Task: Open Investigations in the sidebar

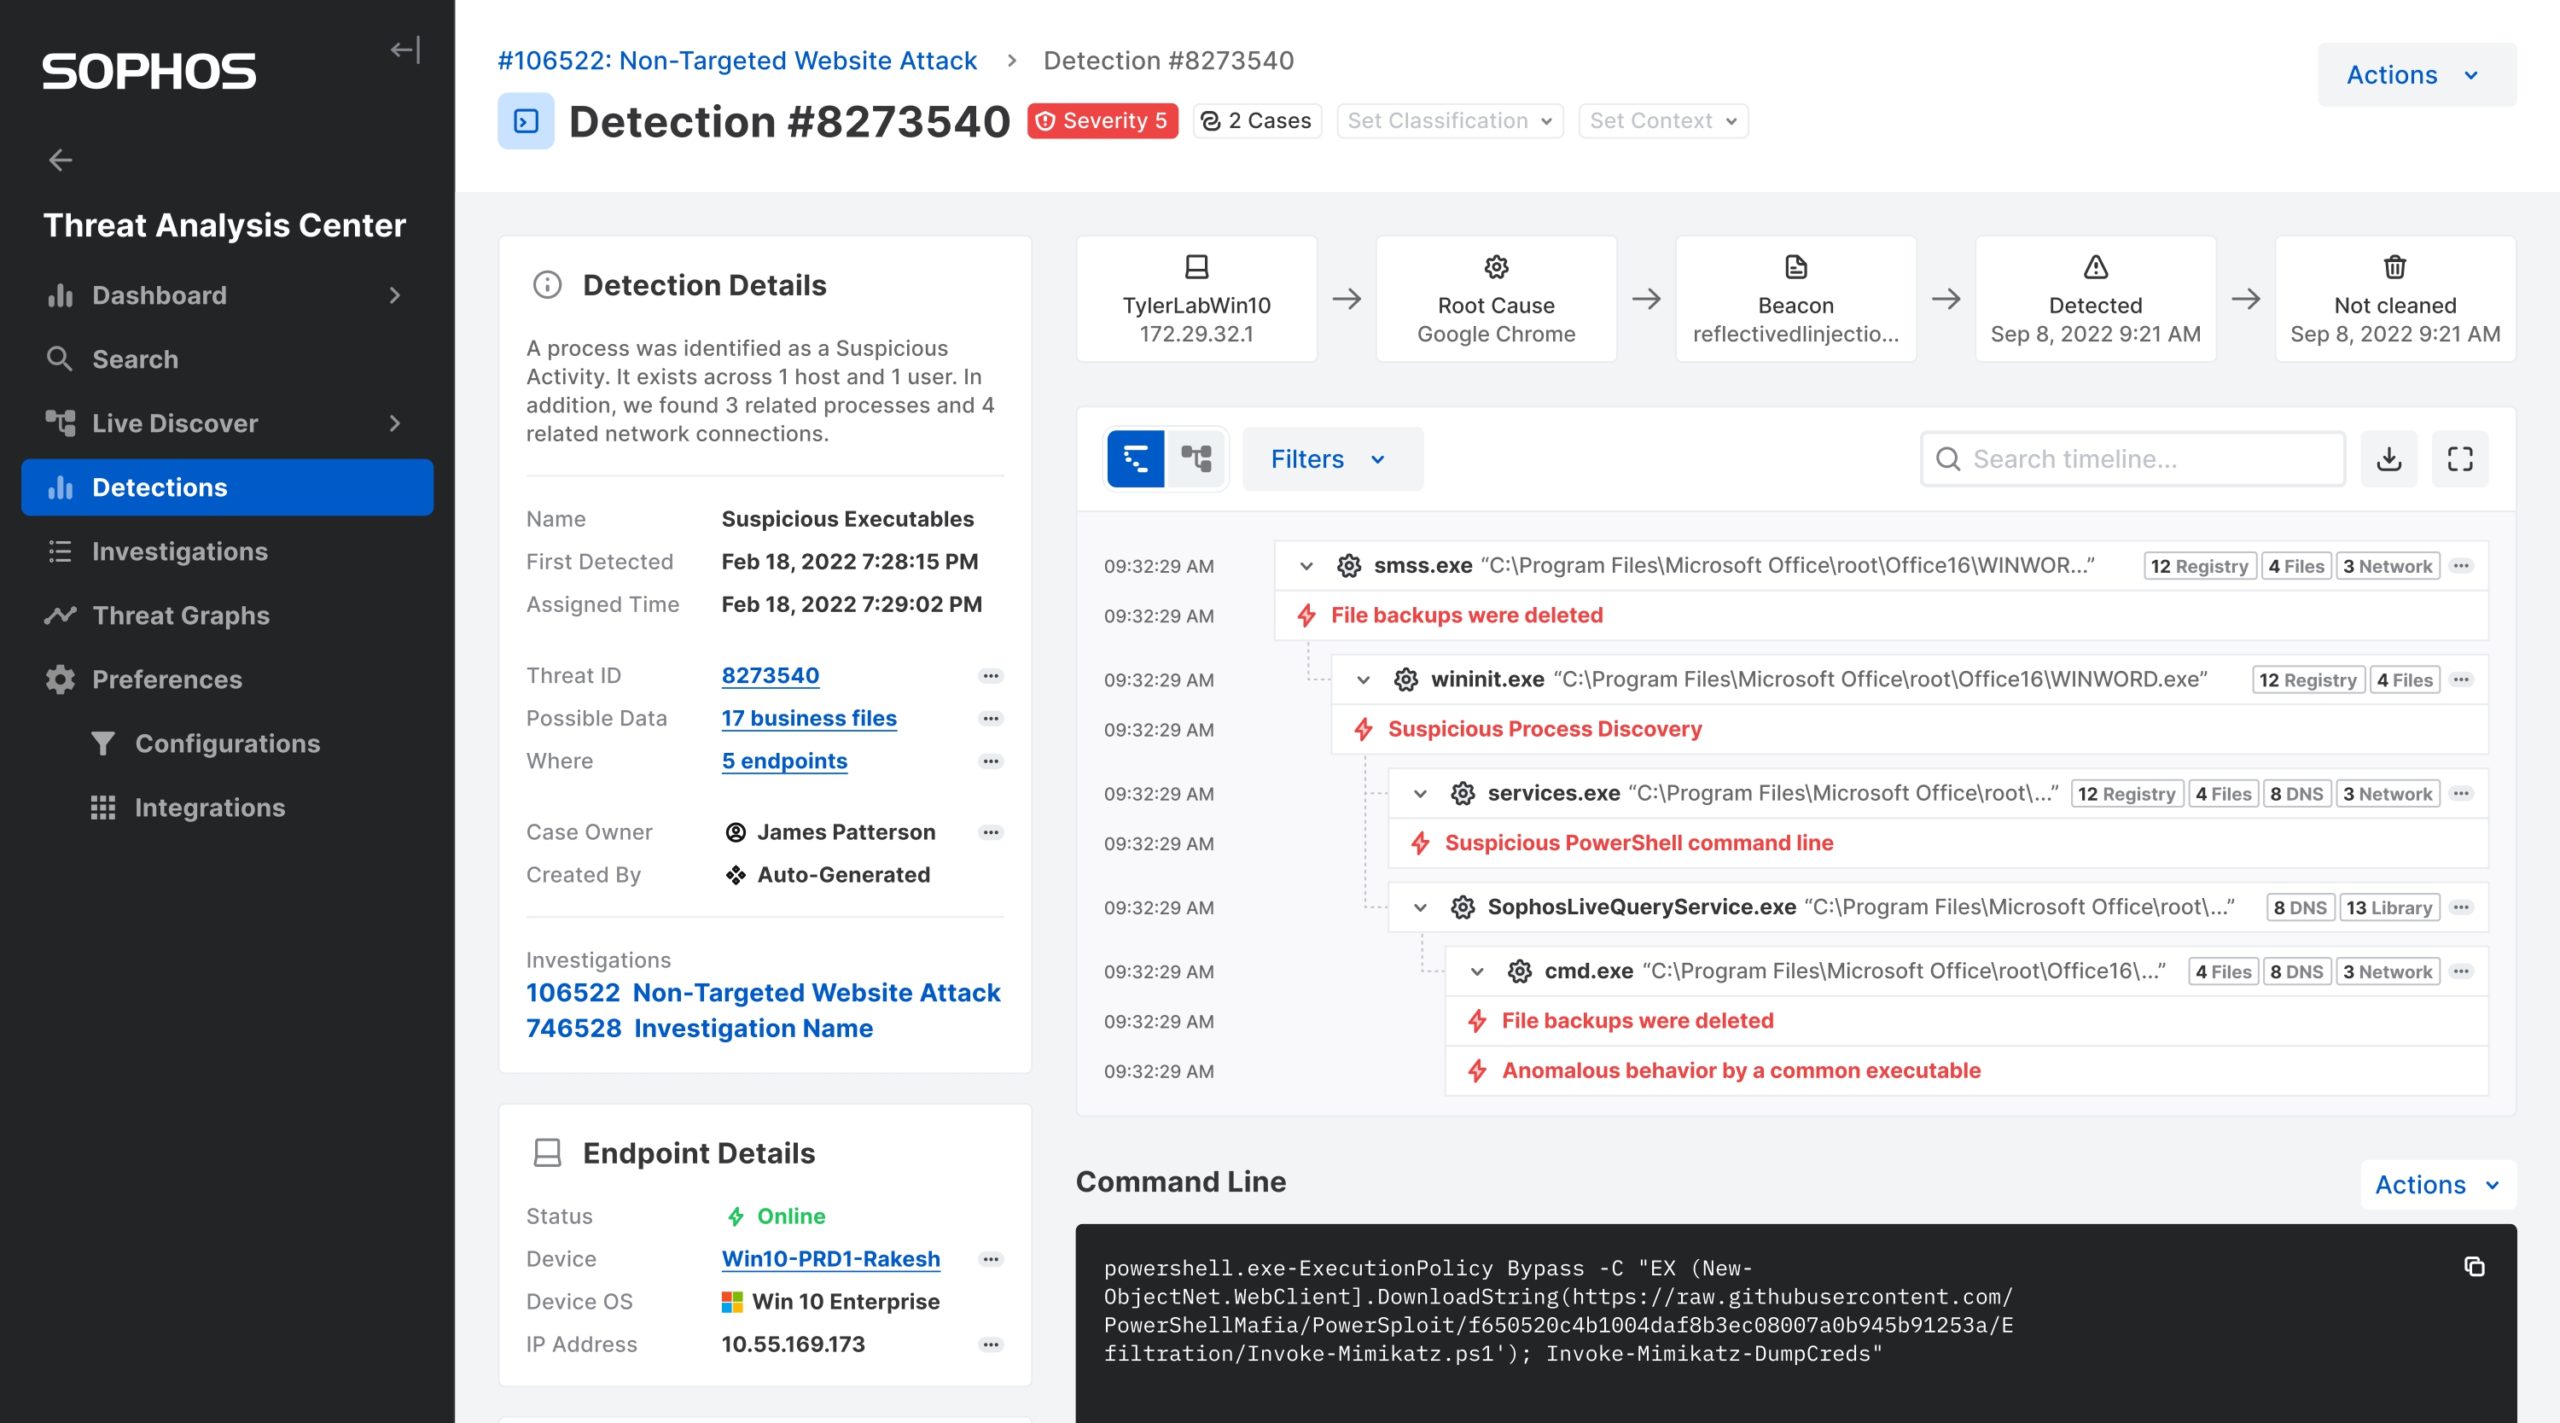Action: 180,551
